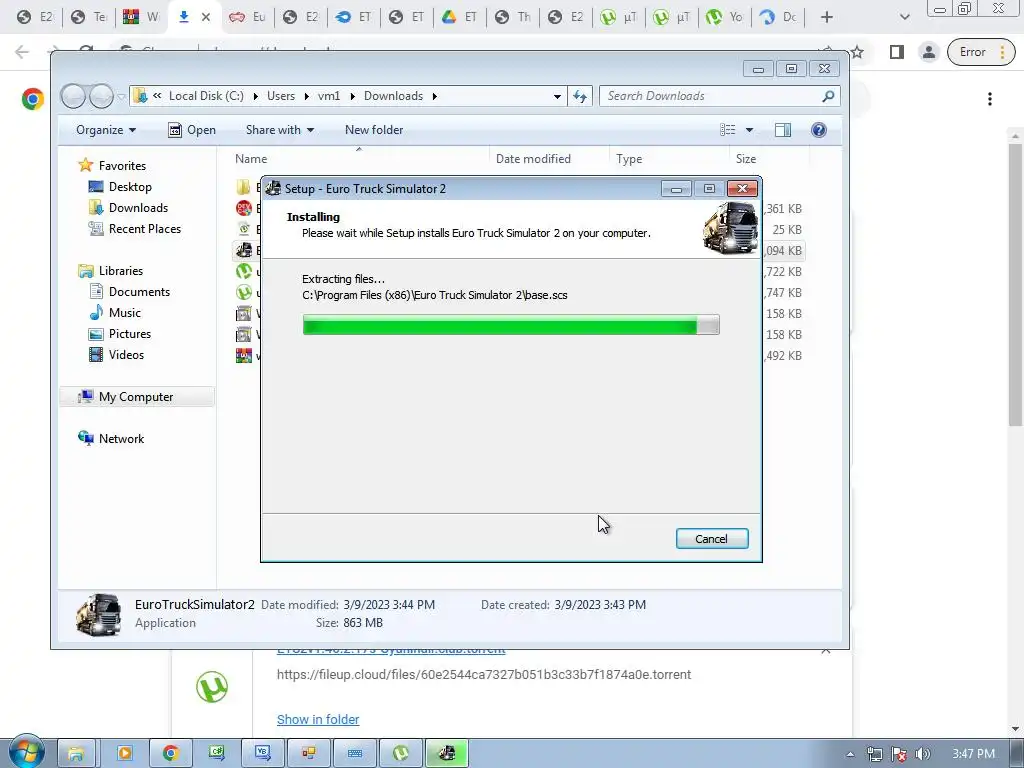Click the volume speaker tray icon
Screen dimensions: 1024x768
923,754
